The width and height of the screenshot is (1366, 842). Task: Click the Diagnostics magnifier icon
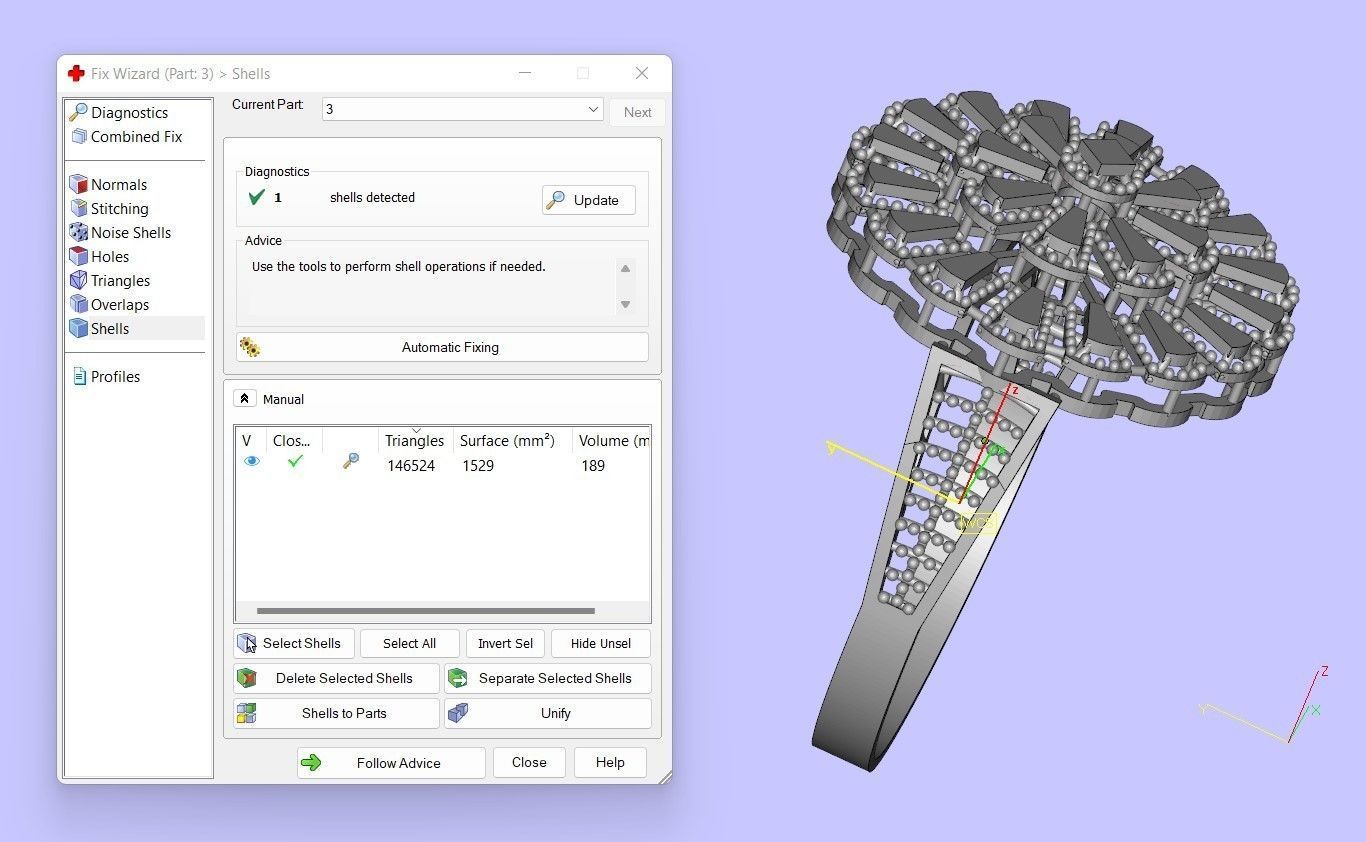pyautogui.click(x=78, y=112)
